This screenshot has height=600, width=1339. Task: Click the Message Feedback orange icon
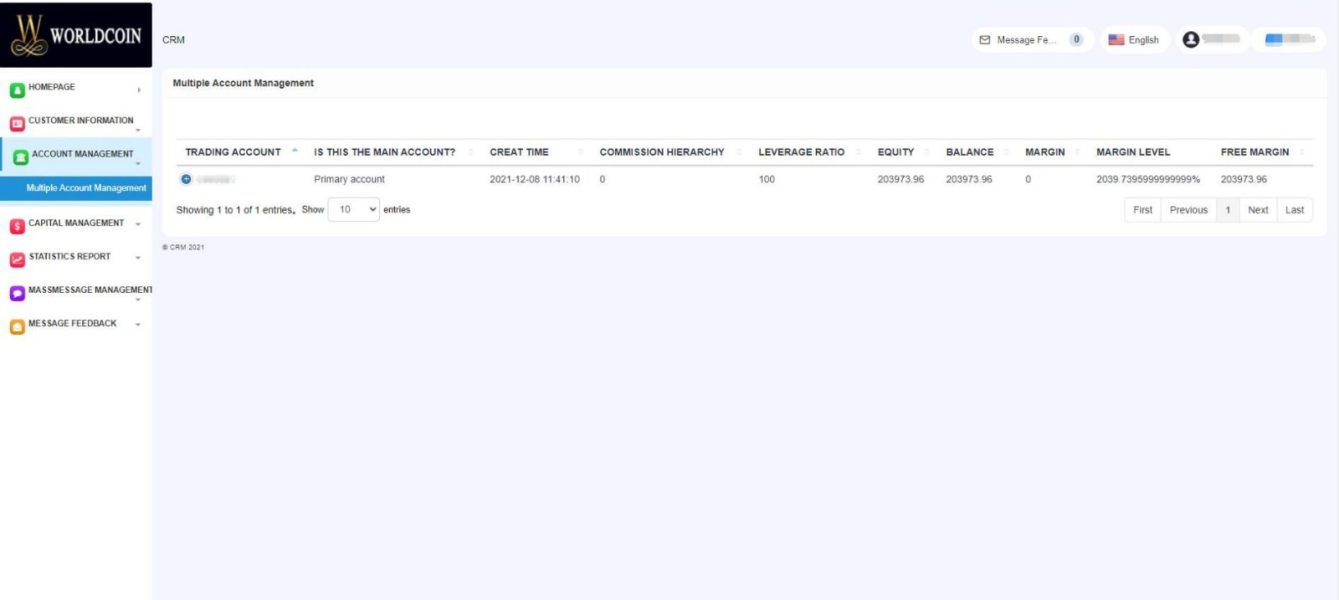(17, 326)
